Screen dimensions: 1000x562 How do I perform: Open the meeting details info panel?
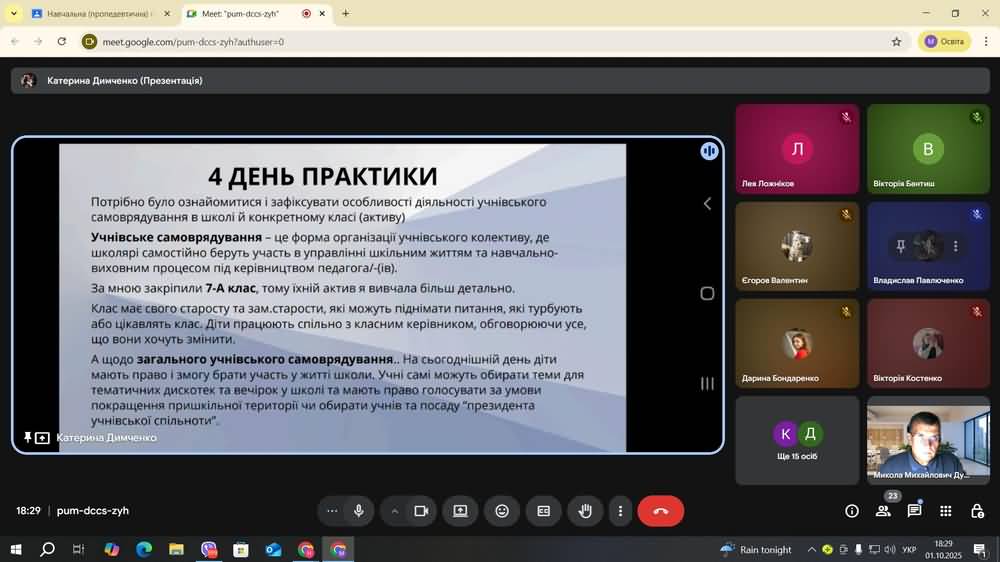pyautogui.click(x=852, y=511)
